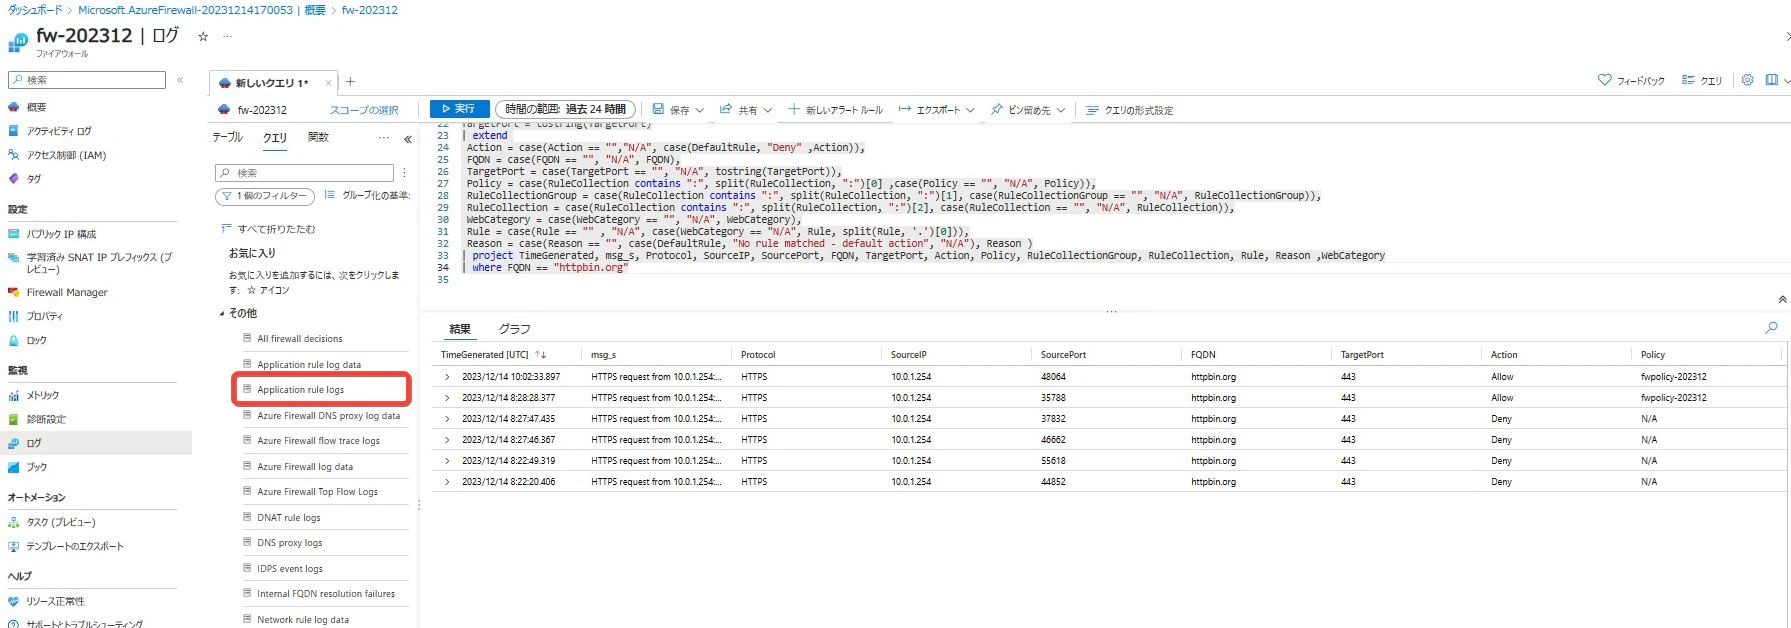1791x628 pixels.
Task: Run the query with the 実行 button
Action: click(x=459, y=109)
